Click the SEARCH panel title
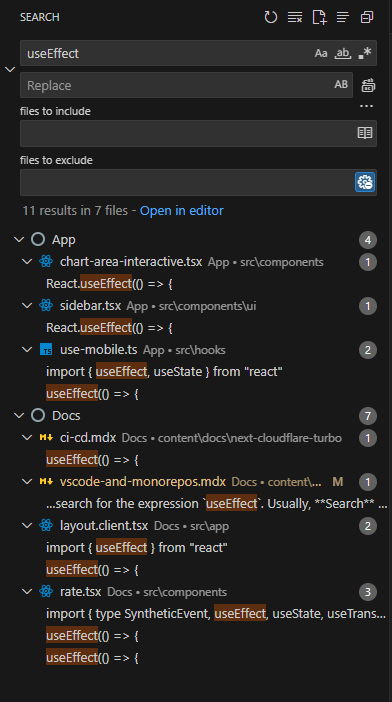This screenshot has height=702, width=392. (40, 17)
